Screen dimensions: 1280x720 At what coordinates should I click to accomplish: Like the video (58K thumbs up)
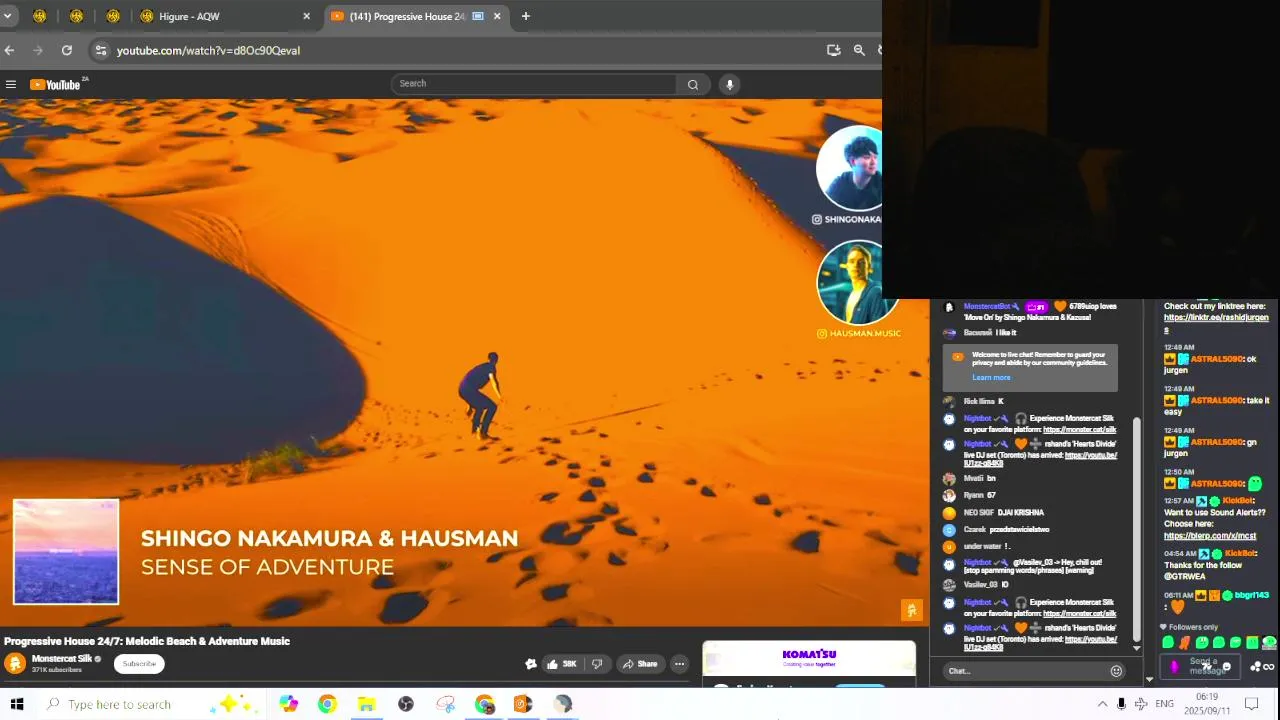click(x=561, y=664)
